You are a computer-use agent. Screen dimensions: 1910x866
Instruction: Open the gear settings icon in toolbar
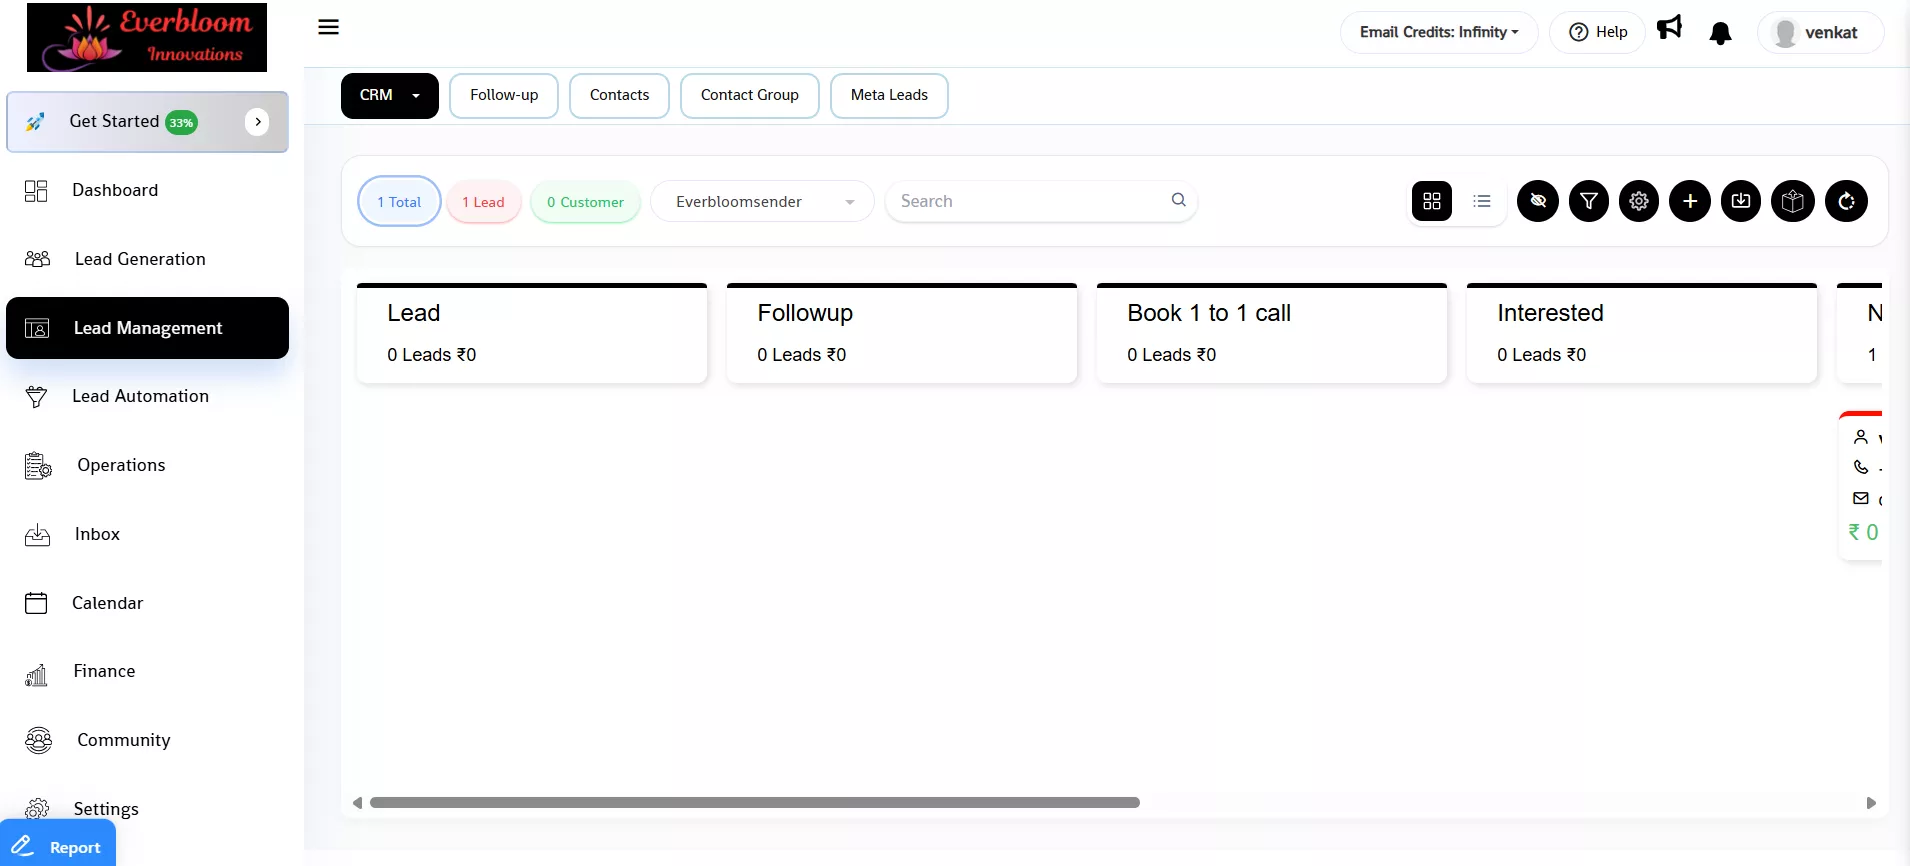point(1639,201)
